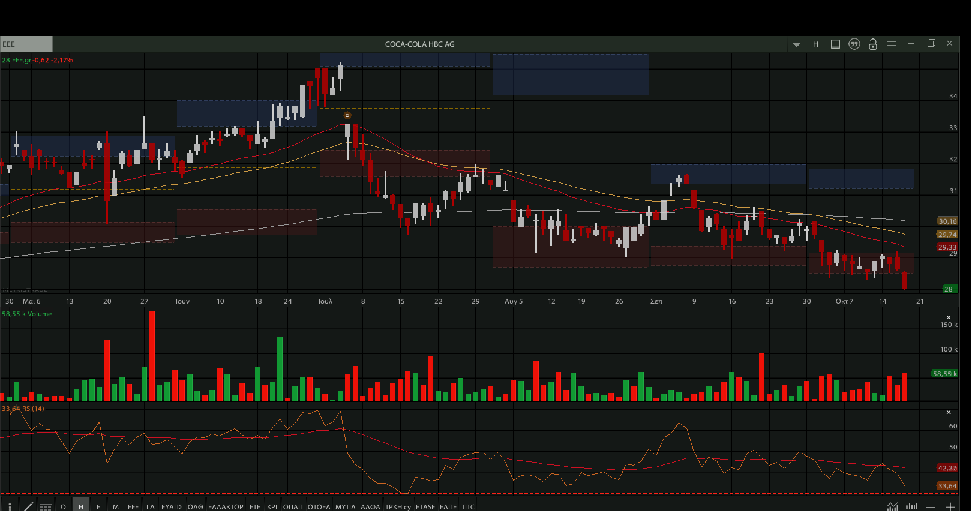This screenshot has height=511, width=971.
Task: Open the chart type icon at bottom right
Action: point(892,506)
